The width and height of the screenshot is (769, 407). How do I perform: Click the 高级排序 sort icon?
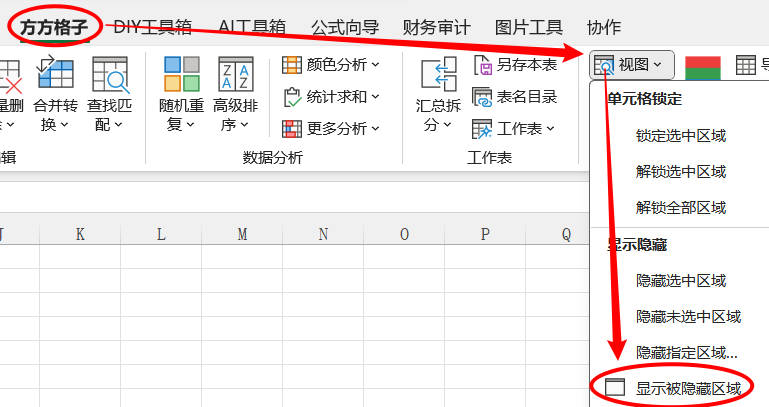[235, 74]
